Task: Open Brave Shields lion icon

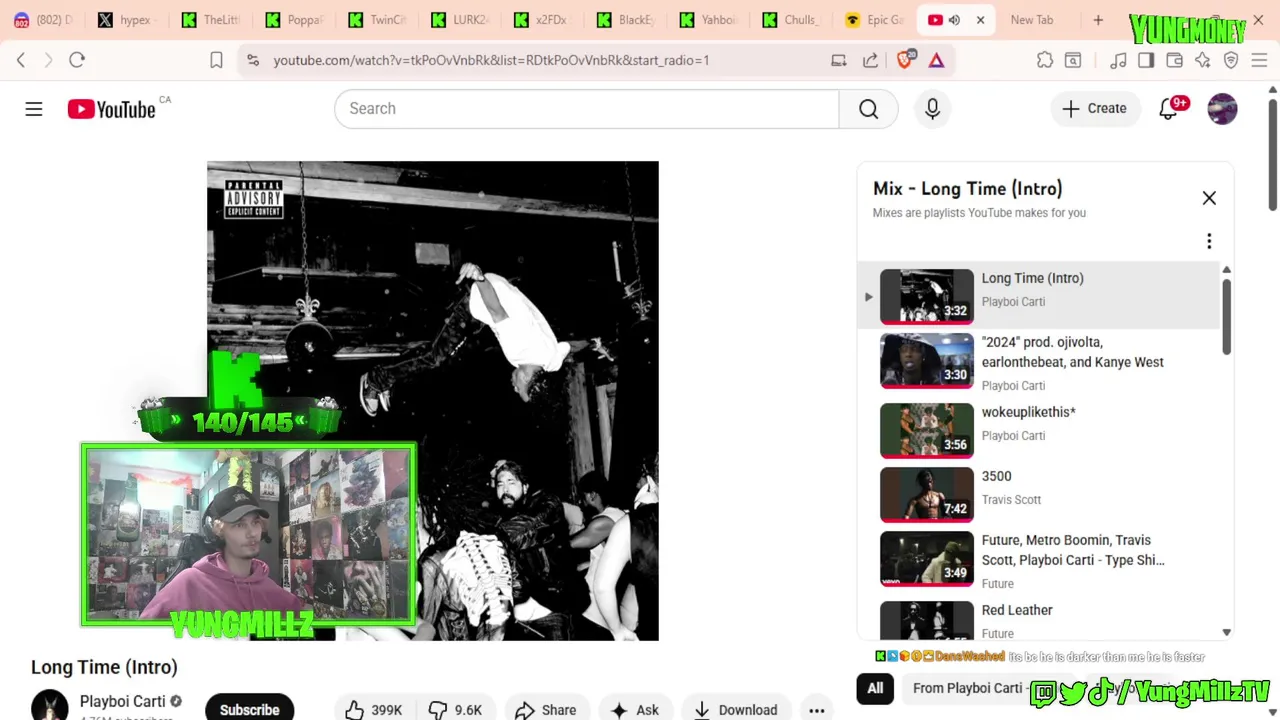Action: pyautogui.click(x=905, y=60)
